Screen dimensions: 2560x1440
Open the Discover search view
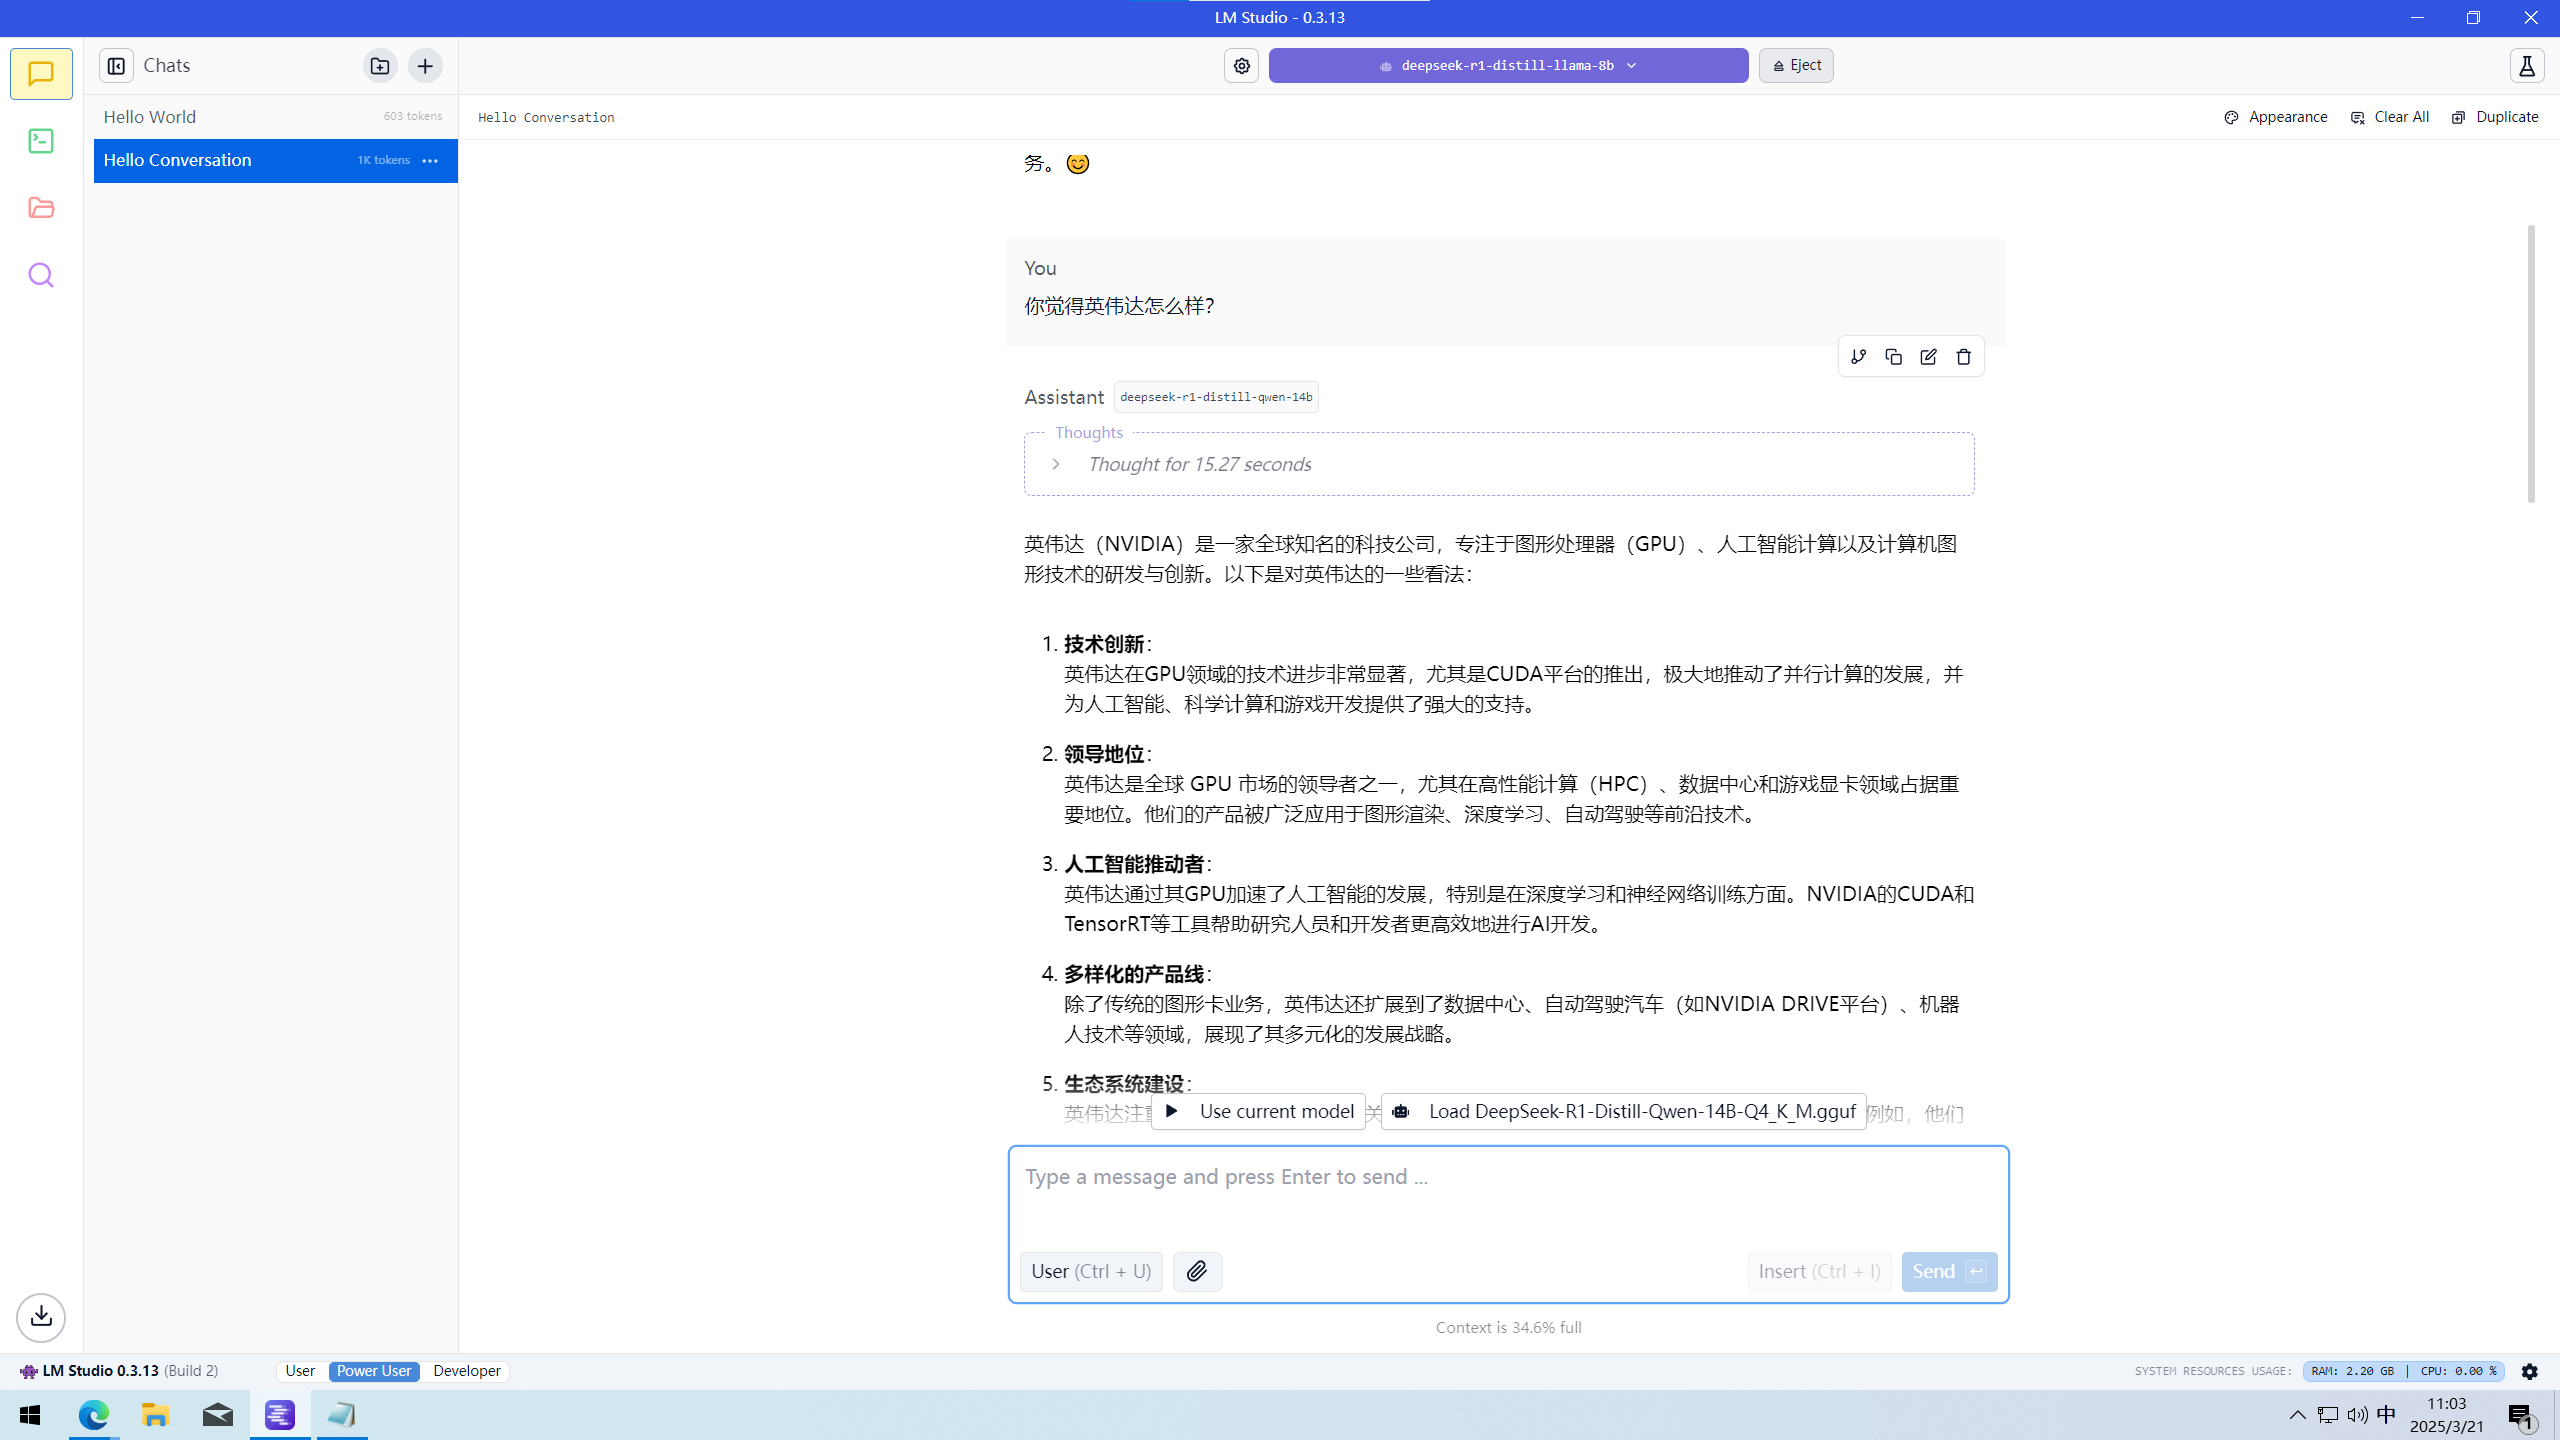pyautogui.click(x=41, y=275)
